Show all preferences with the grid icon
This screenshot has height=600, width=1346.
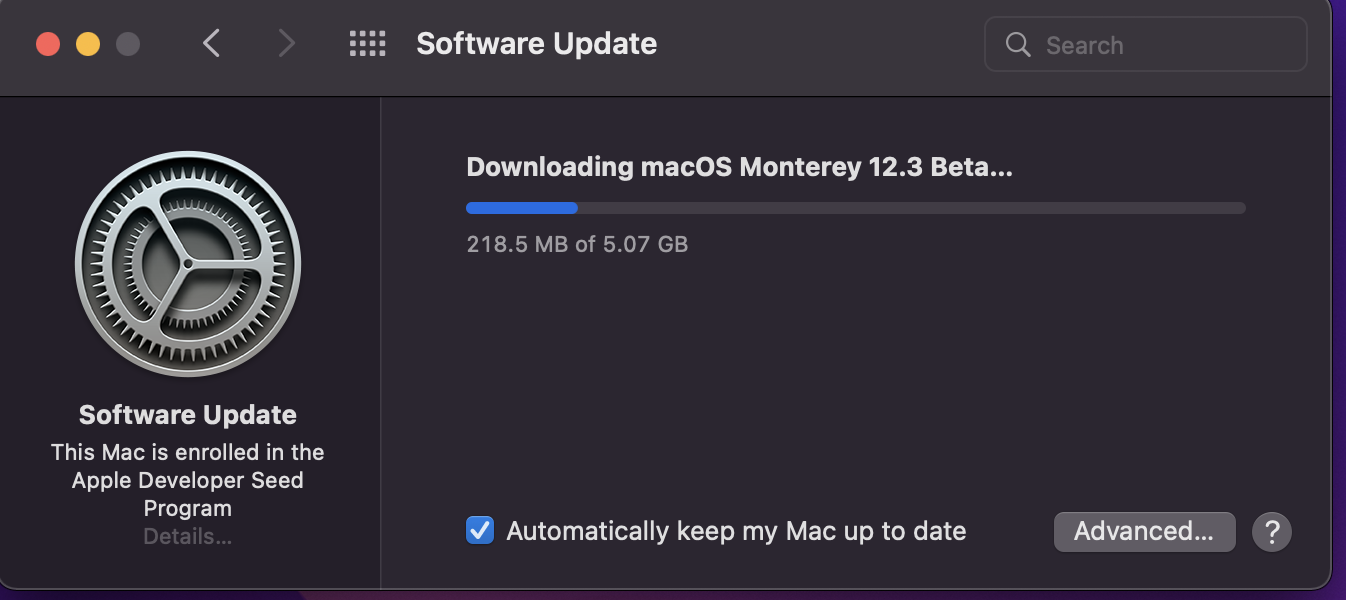tap(367, 44)
